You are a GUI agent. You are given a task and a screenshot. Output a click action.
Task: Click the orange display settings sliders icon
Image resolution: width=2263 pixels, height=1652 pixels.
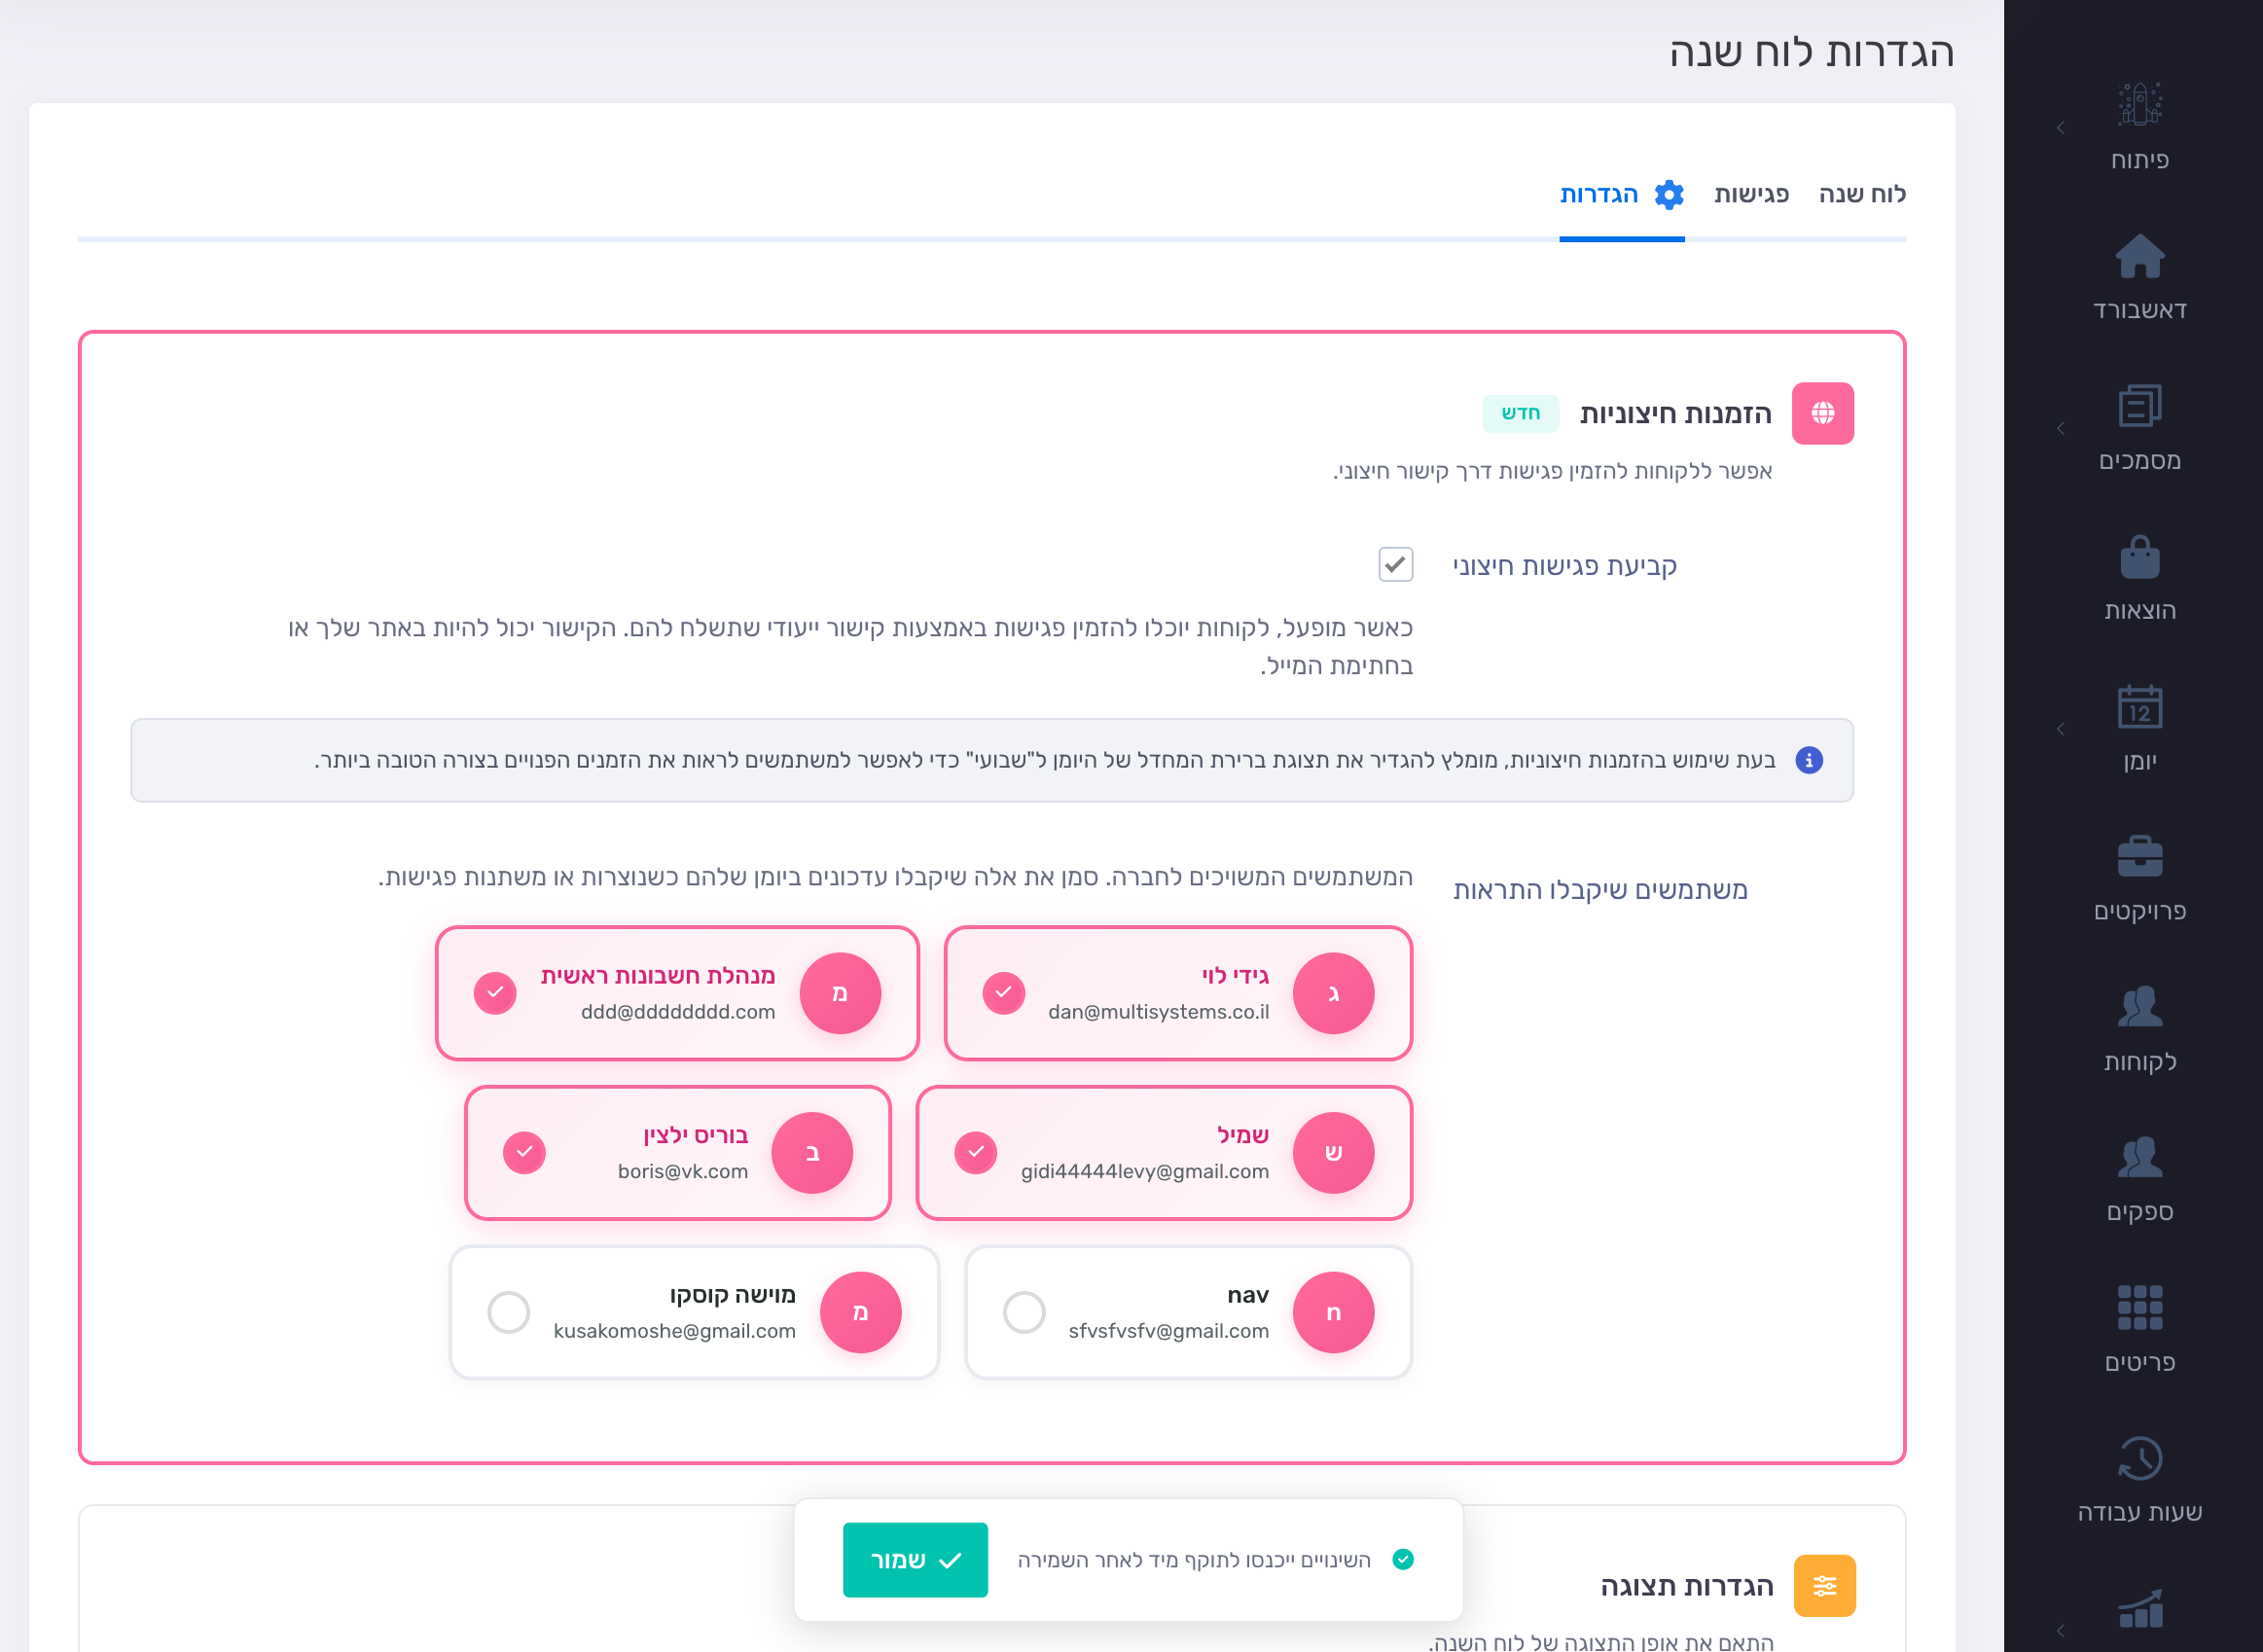pos(1824,1585)
